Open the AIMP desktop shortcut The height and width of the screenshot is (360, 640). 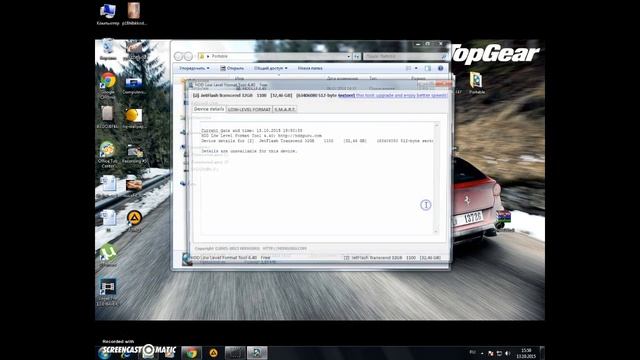(x=134, y=221)
